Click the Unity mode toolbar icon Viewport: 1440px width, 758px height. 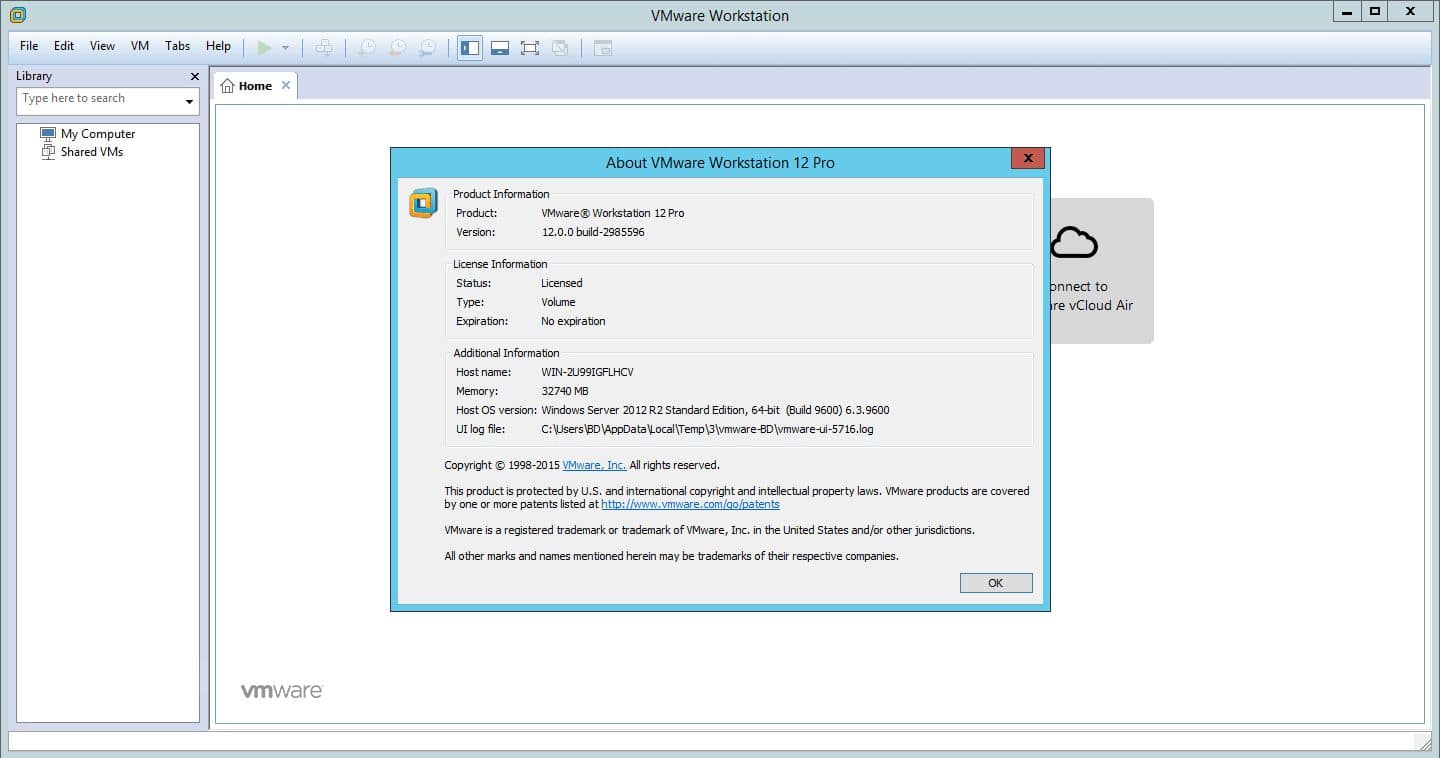click(560, 47)
